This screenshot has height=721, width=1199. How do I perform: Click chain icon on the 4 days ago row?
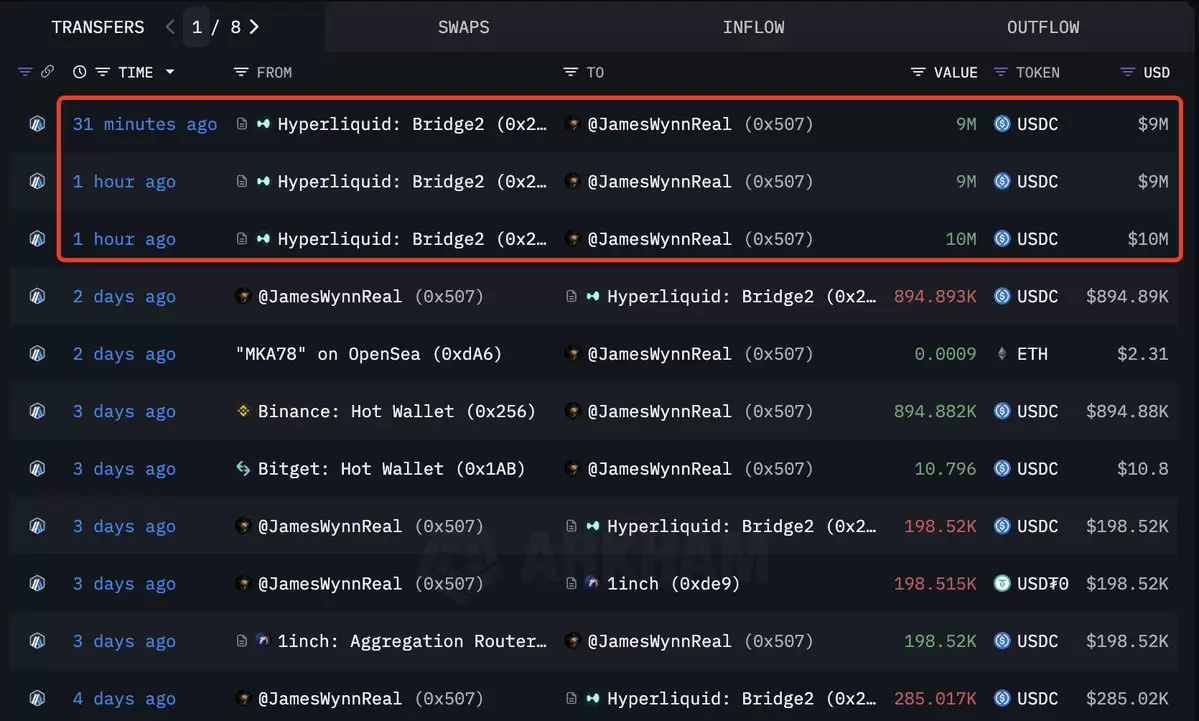pos(37,698)
